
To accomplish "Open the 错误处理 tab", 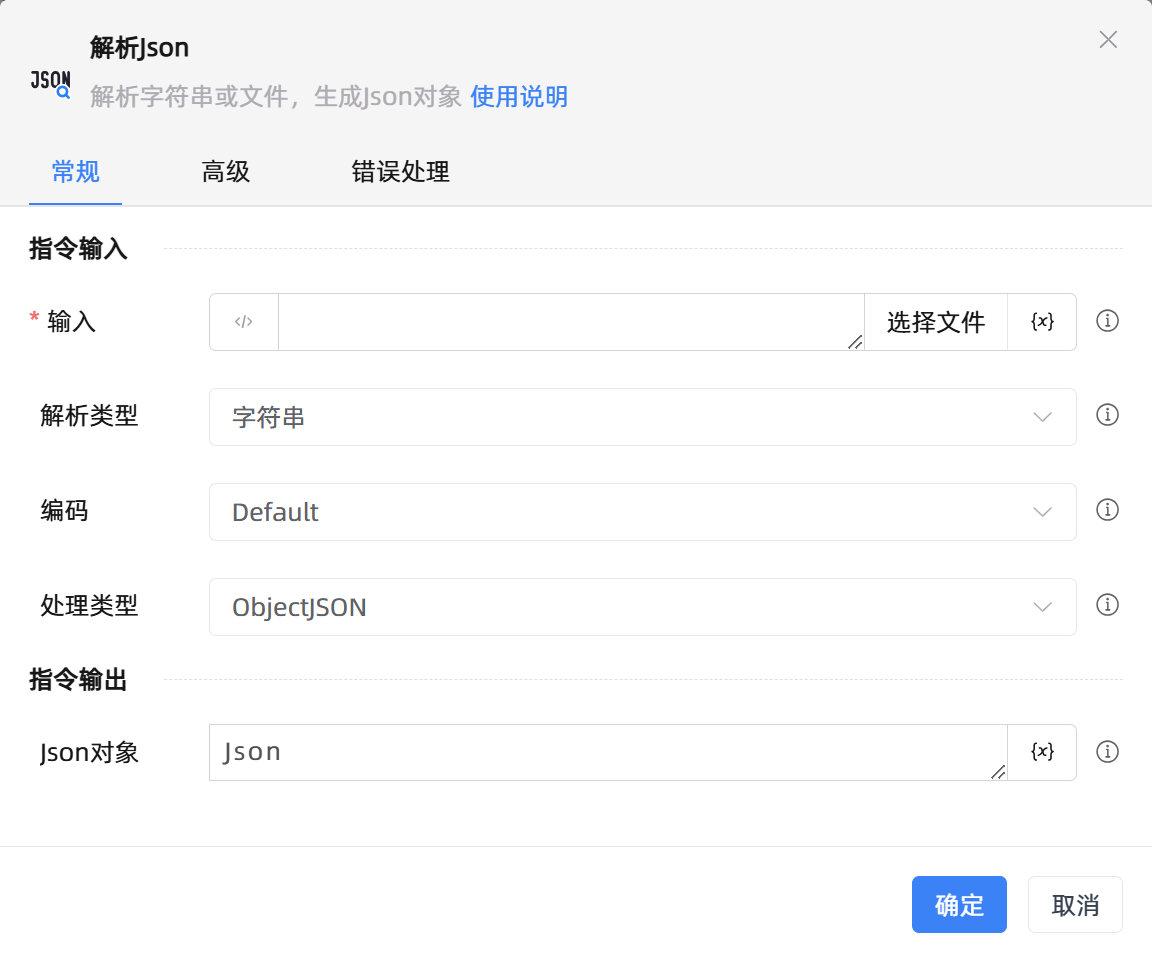I will (400, 171).
